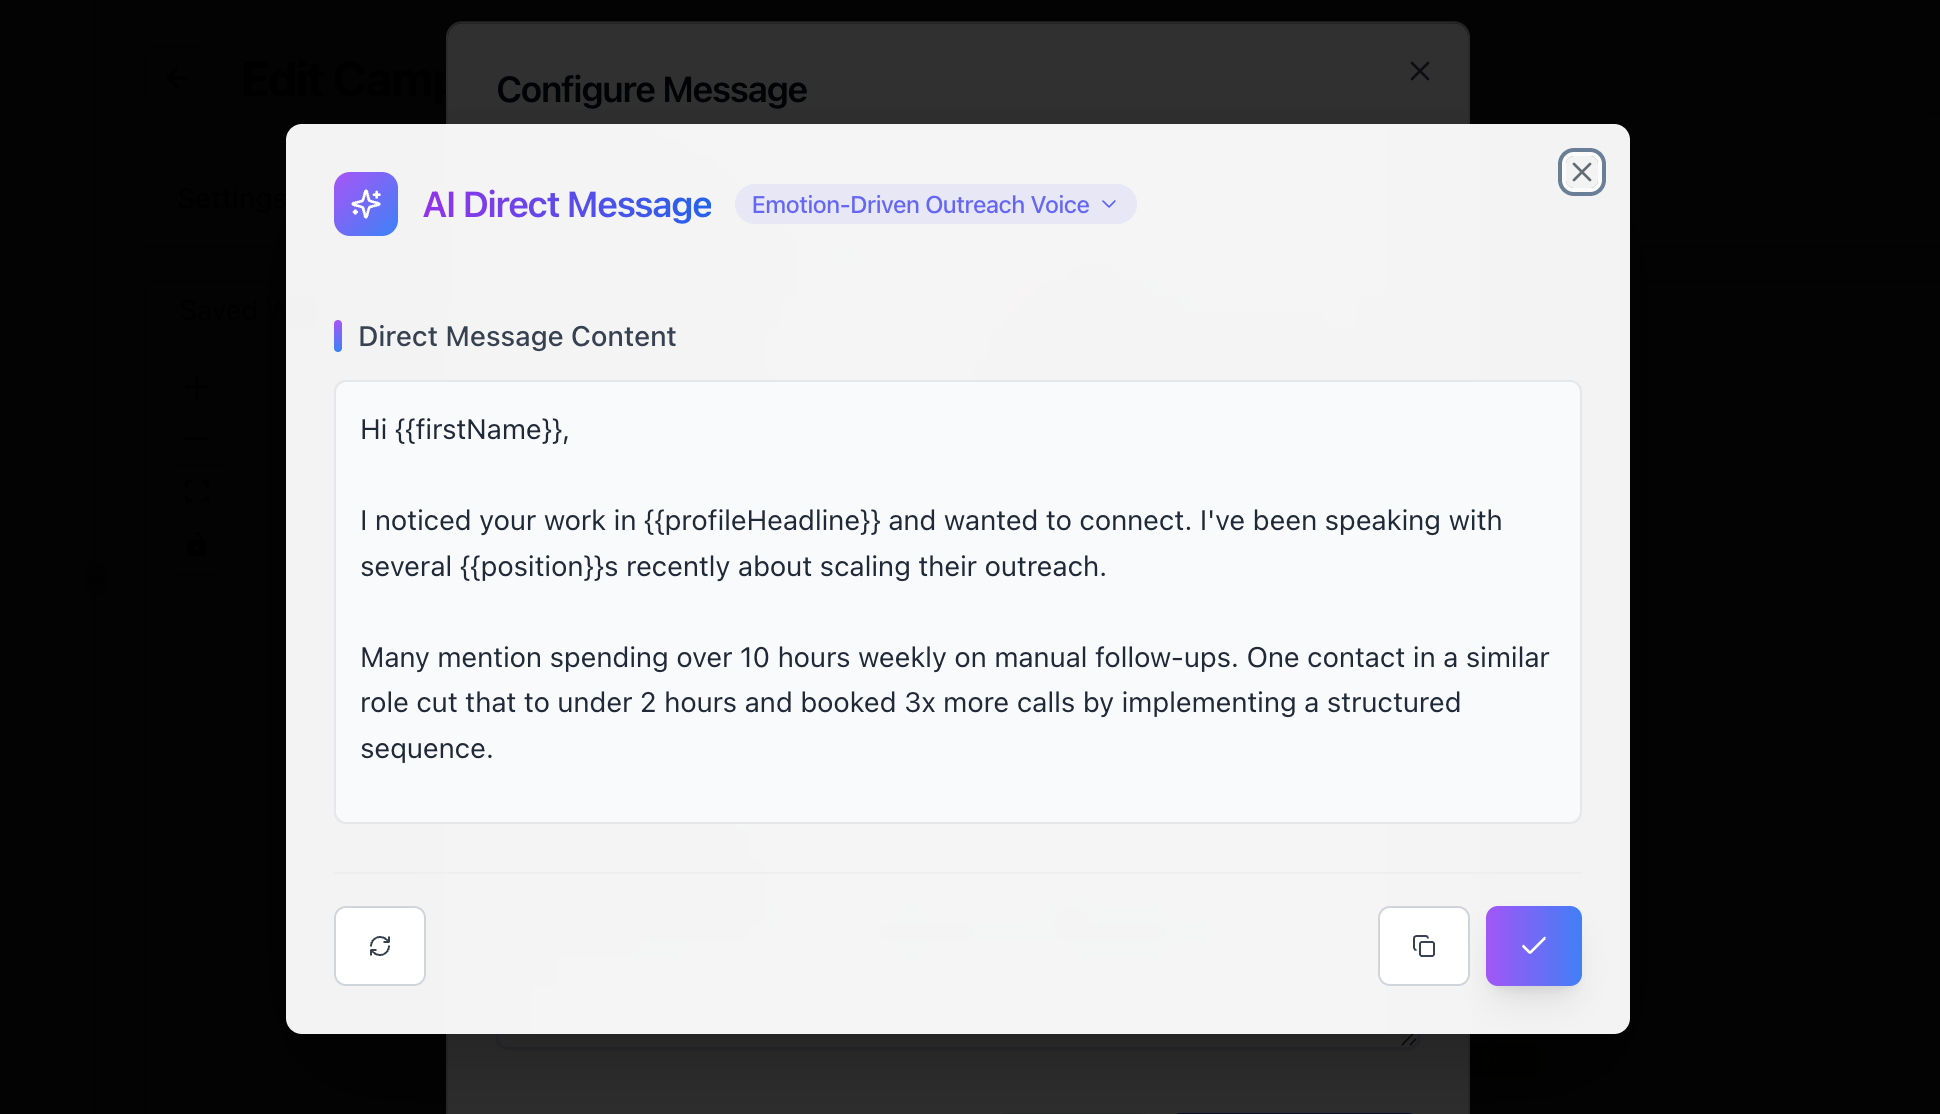Zoom out with the canvas minus icon

[x=196, y=438]
